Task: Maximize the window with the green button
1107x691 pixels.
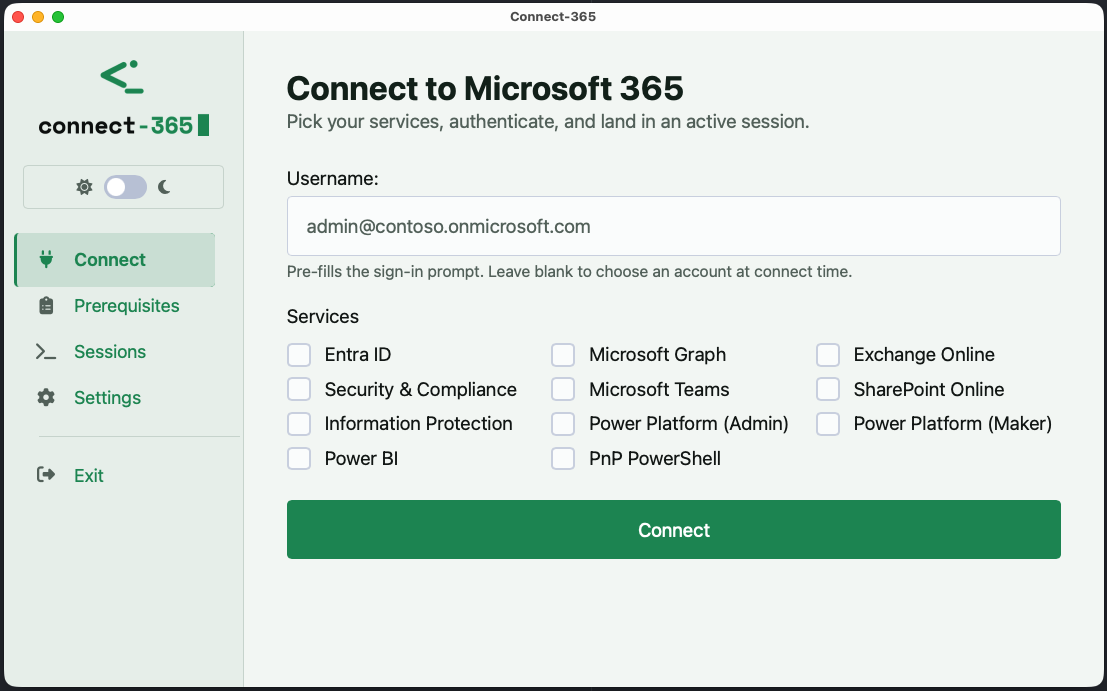Action: [x=58, y=17]
